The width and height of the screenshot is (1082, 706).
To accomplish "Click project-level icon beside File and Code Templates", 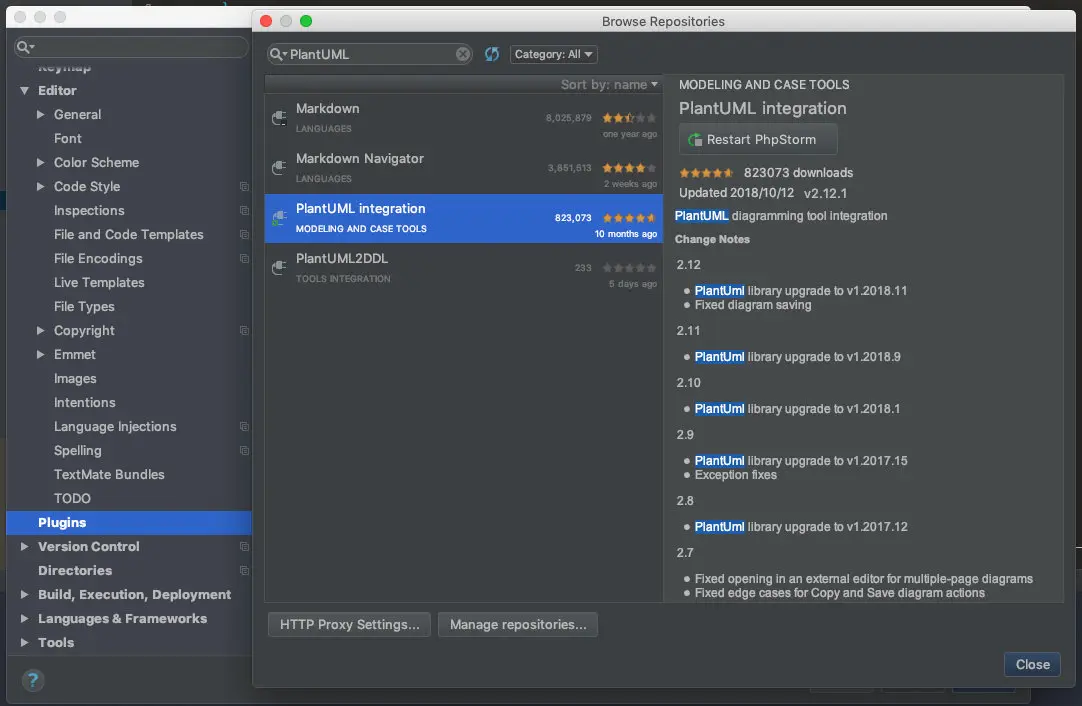I will pos(244,235).
